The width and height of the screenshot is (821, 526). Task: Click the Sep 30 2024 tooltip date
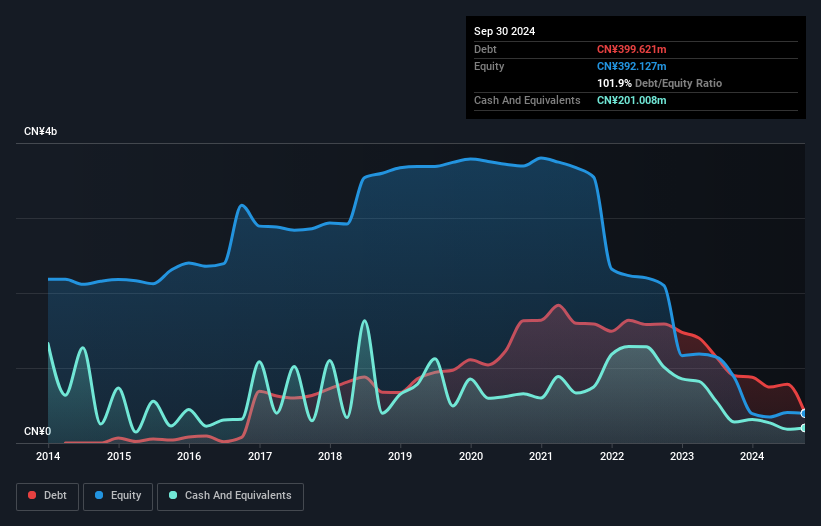505,31
